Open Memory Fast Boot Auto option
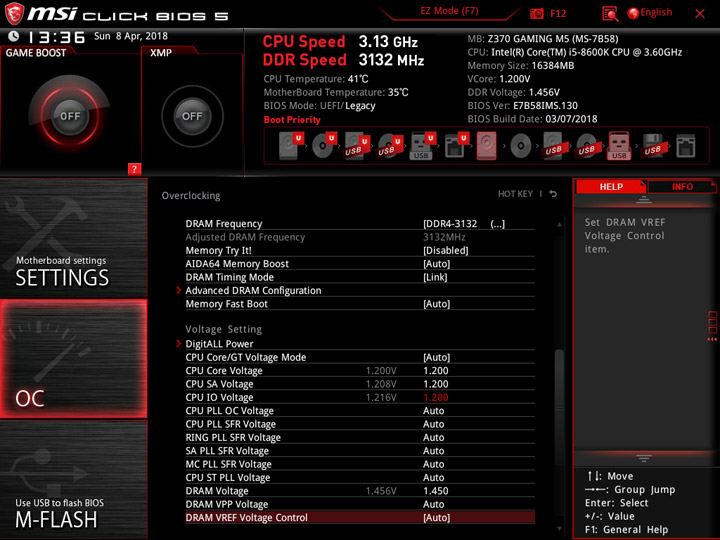 436,304
